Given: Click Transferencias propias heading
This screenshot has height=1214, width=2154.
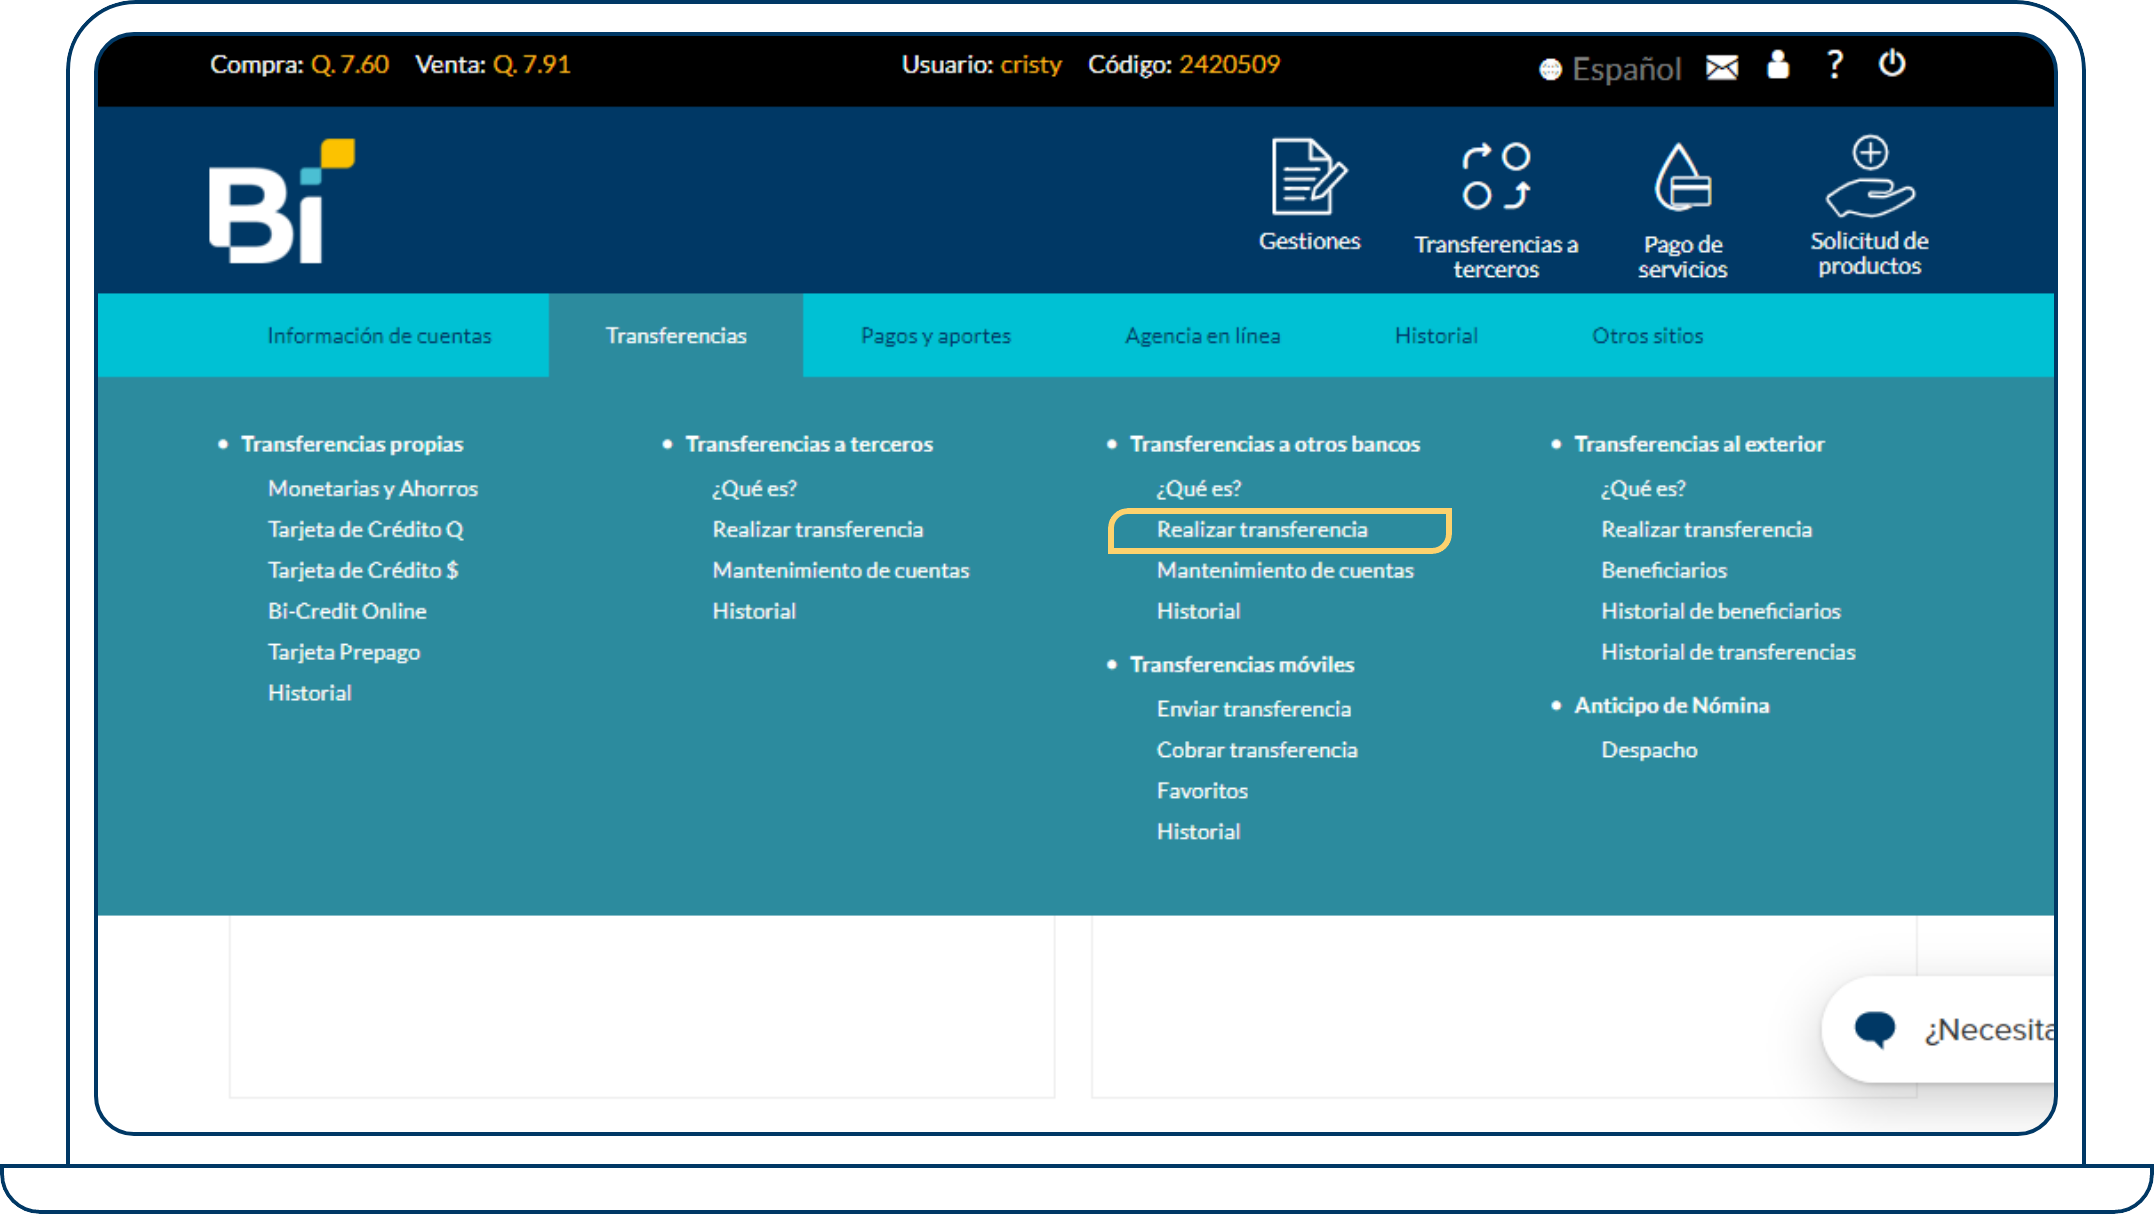Looking at the screenshot, I should (352, 444).
